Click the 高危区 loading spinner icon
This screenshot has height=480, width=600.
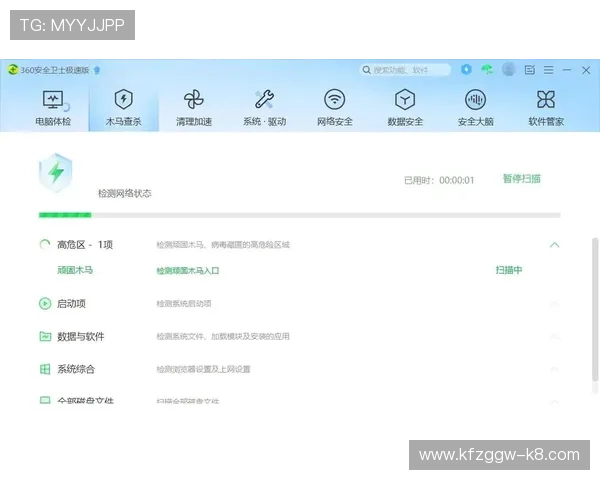tap(45, 244)
